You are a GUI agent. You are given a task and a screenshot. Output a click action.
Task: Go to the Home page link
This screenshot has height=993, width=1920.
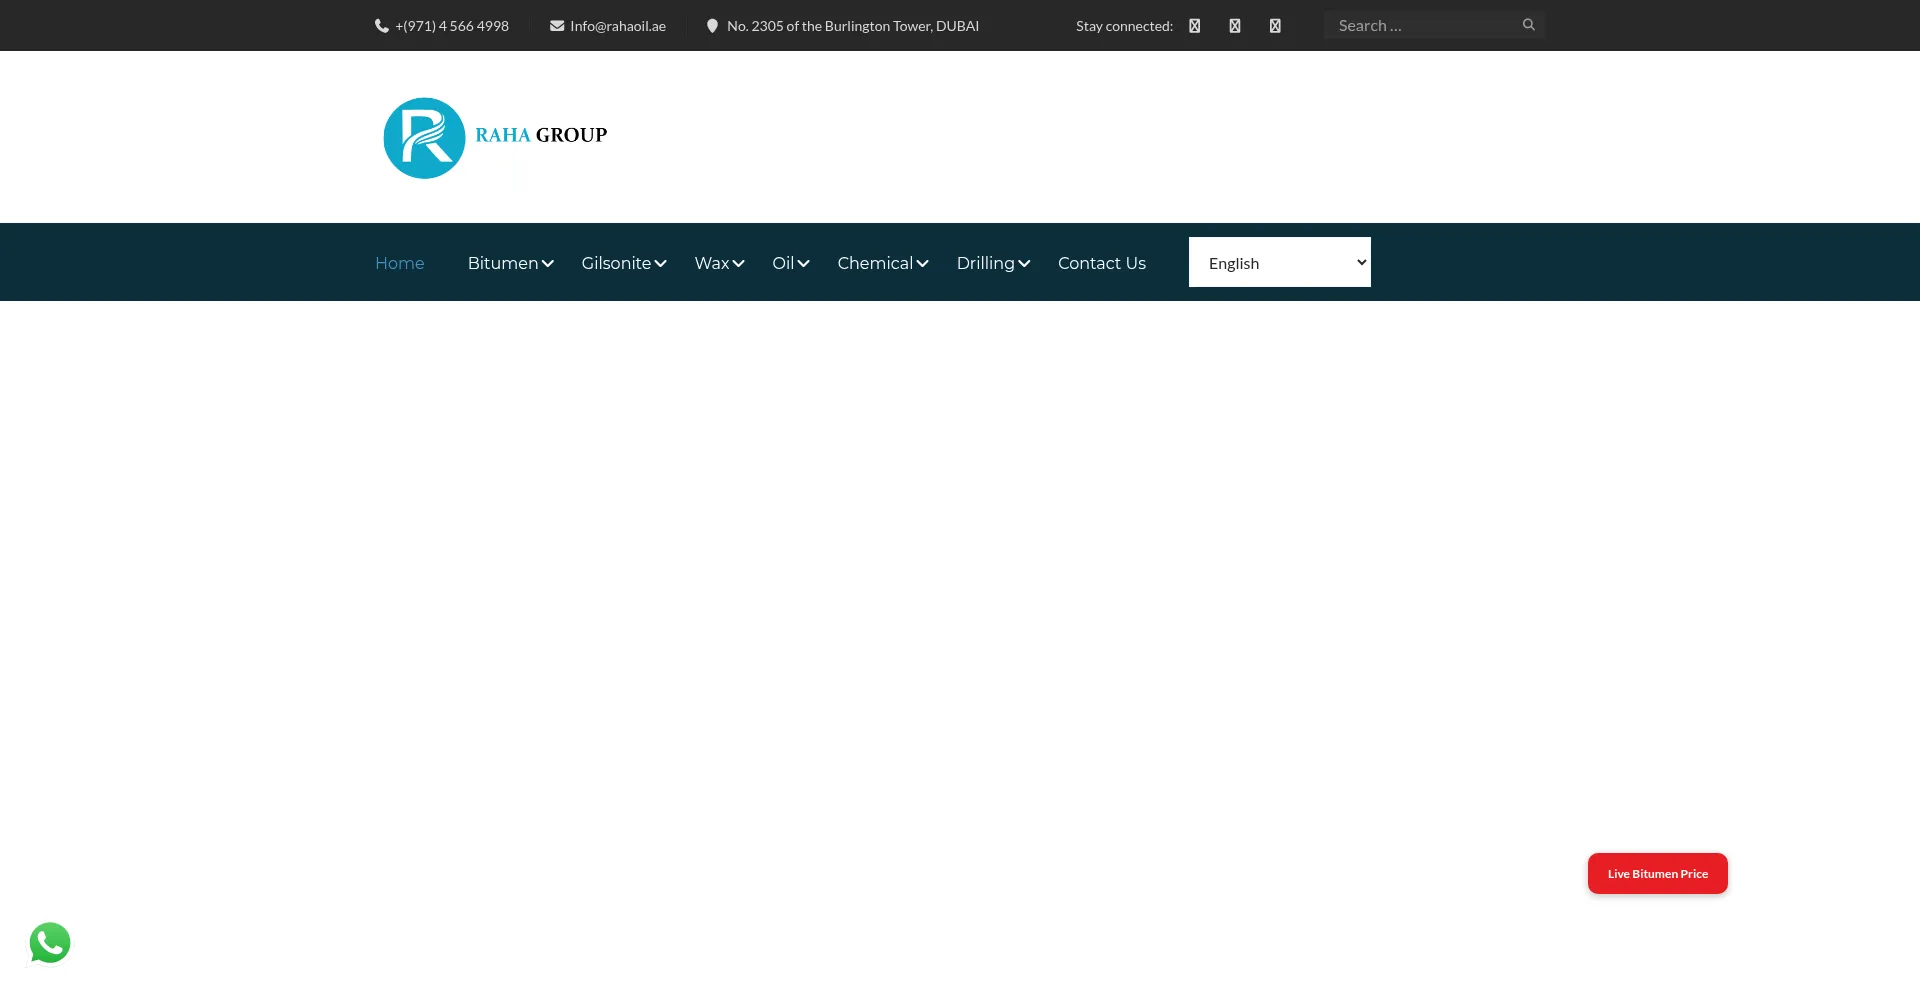click(x=399, y=263)
